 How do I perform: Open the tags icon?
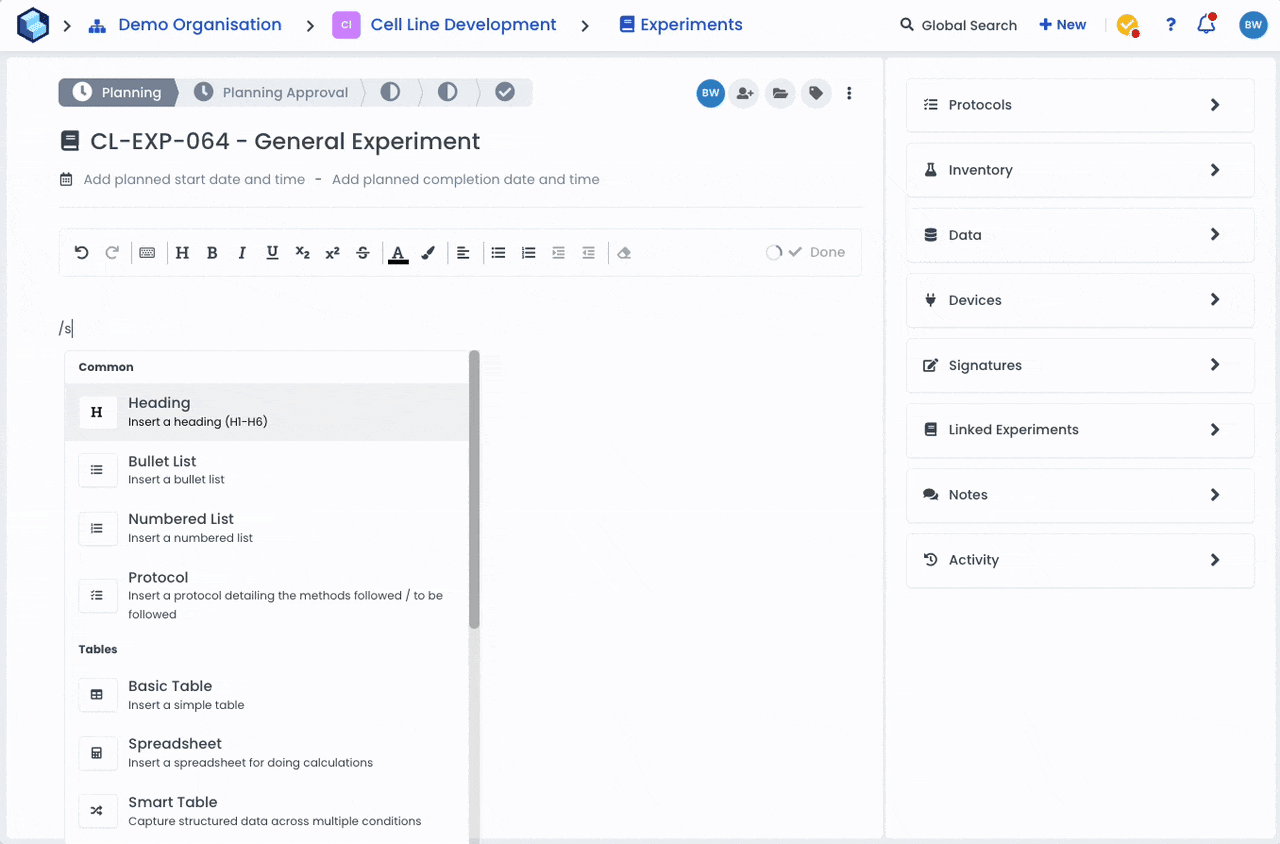click(x=816, y=93)
